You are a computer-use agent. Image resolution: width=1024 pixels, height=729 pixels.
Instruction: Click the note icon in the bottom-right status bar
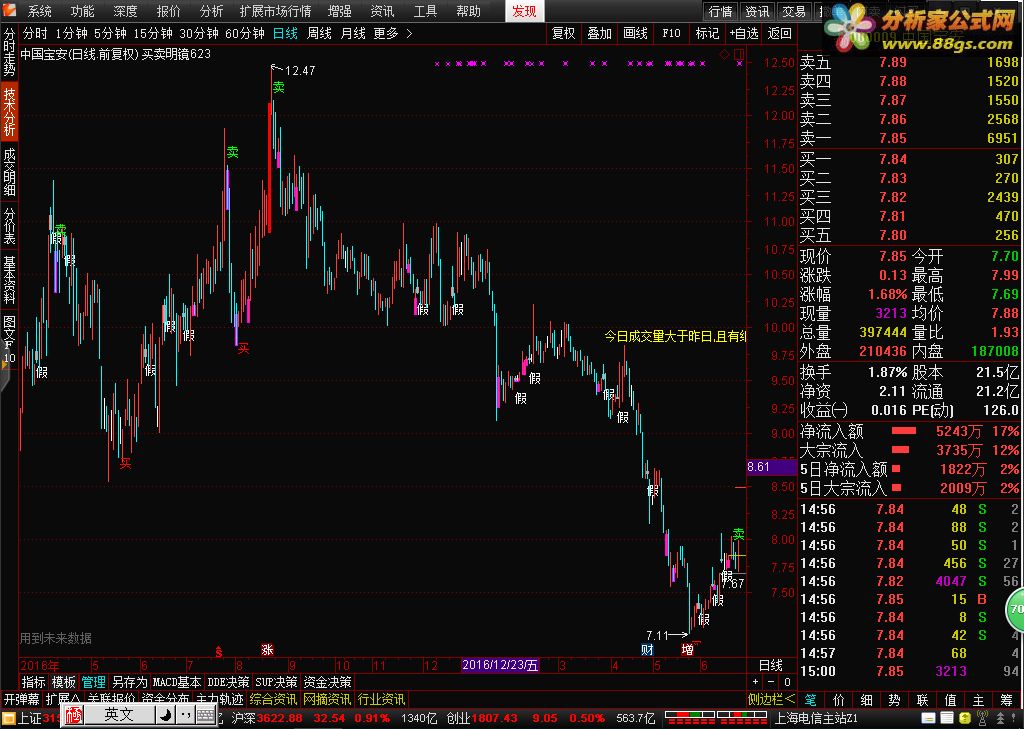click(928, 719)
